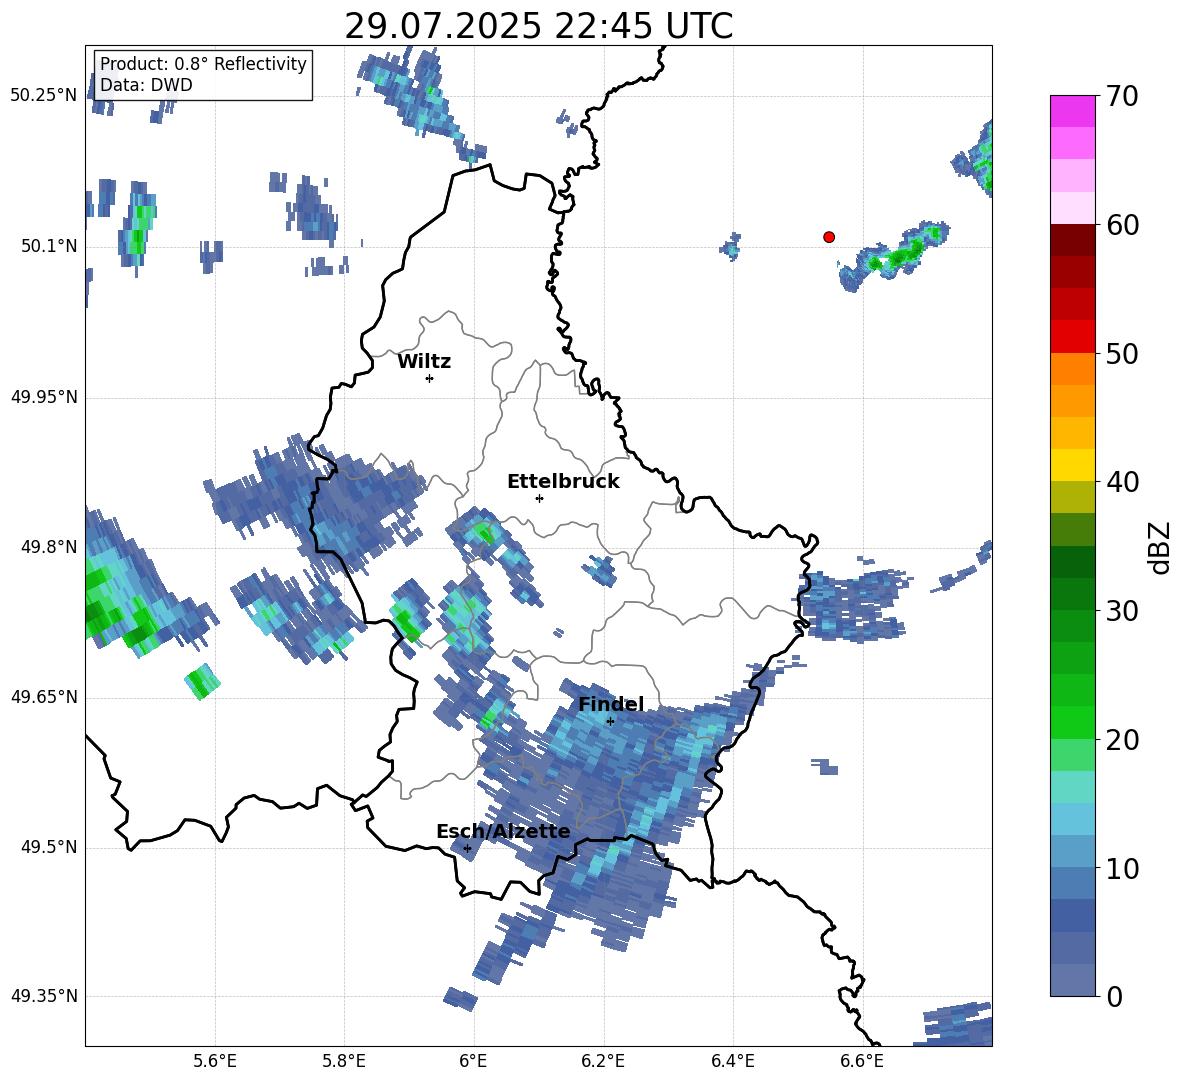Click the Wiltz city label
The height and width of the screenshot is (1081, 1184).
(x=424, y=362)
